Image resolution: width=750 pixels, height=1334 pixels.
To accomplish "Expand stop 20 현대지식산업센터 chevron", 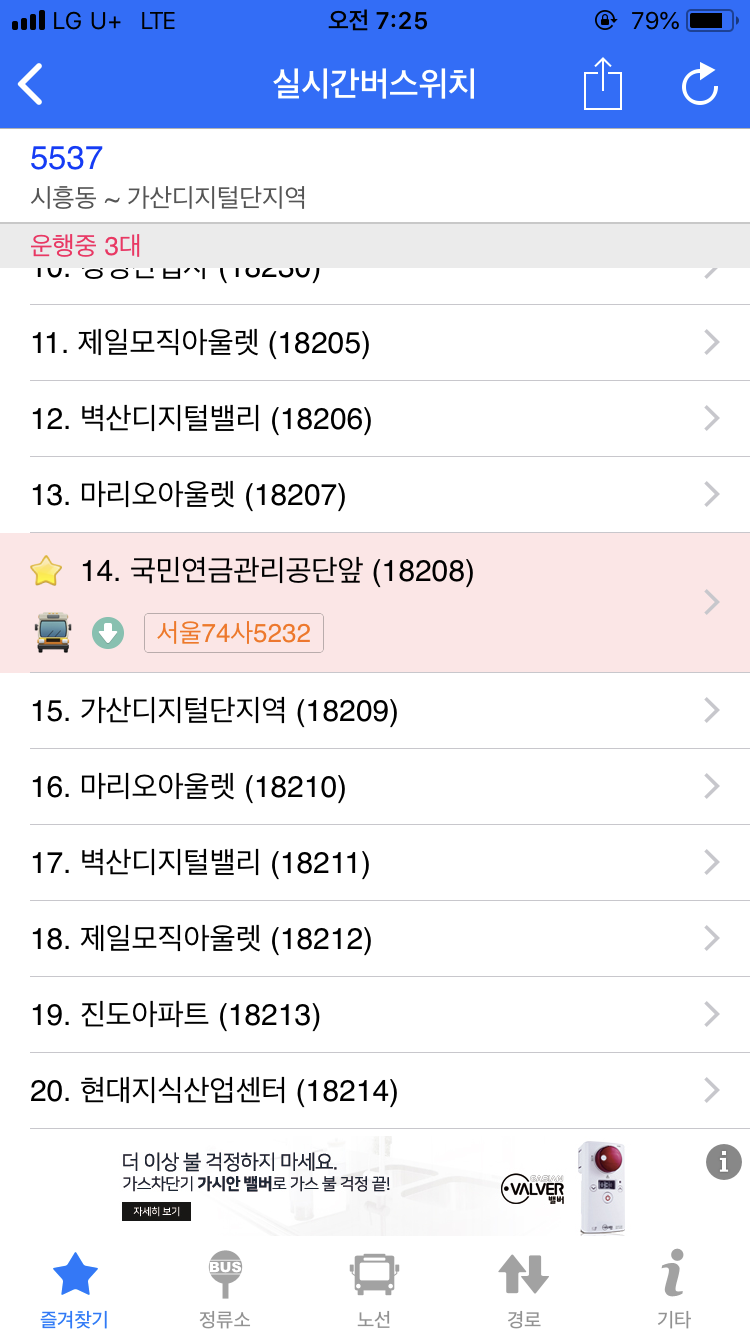I will pyautogui.click(x=712, y=1090).
